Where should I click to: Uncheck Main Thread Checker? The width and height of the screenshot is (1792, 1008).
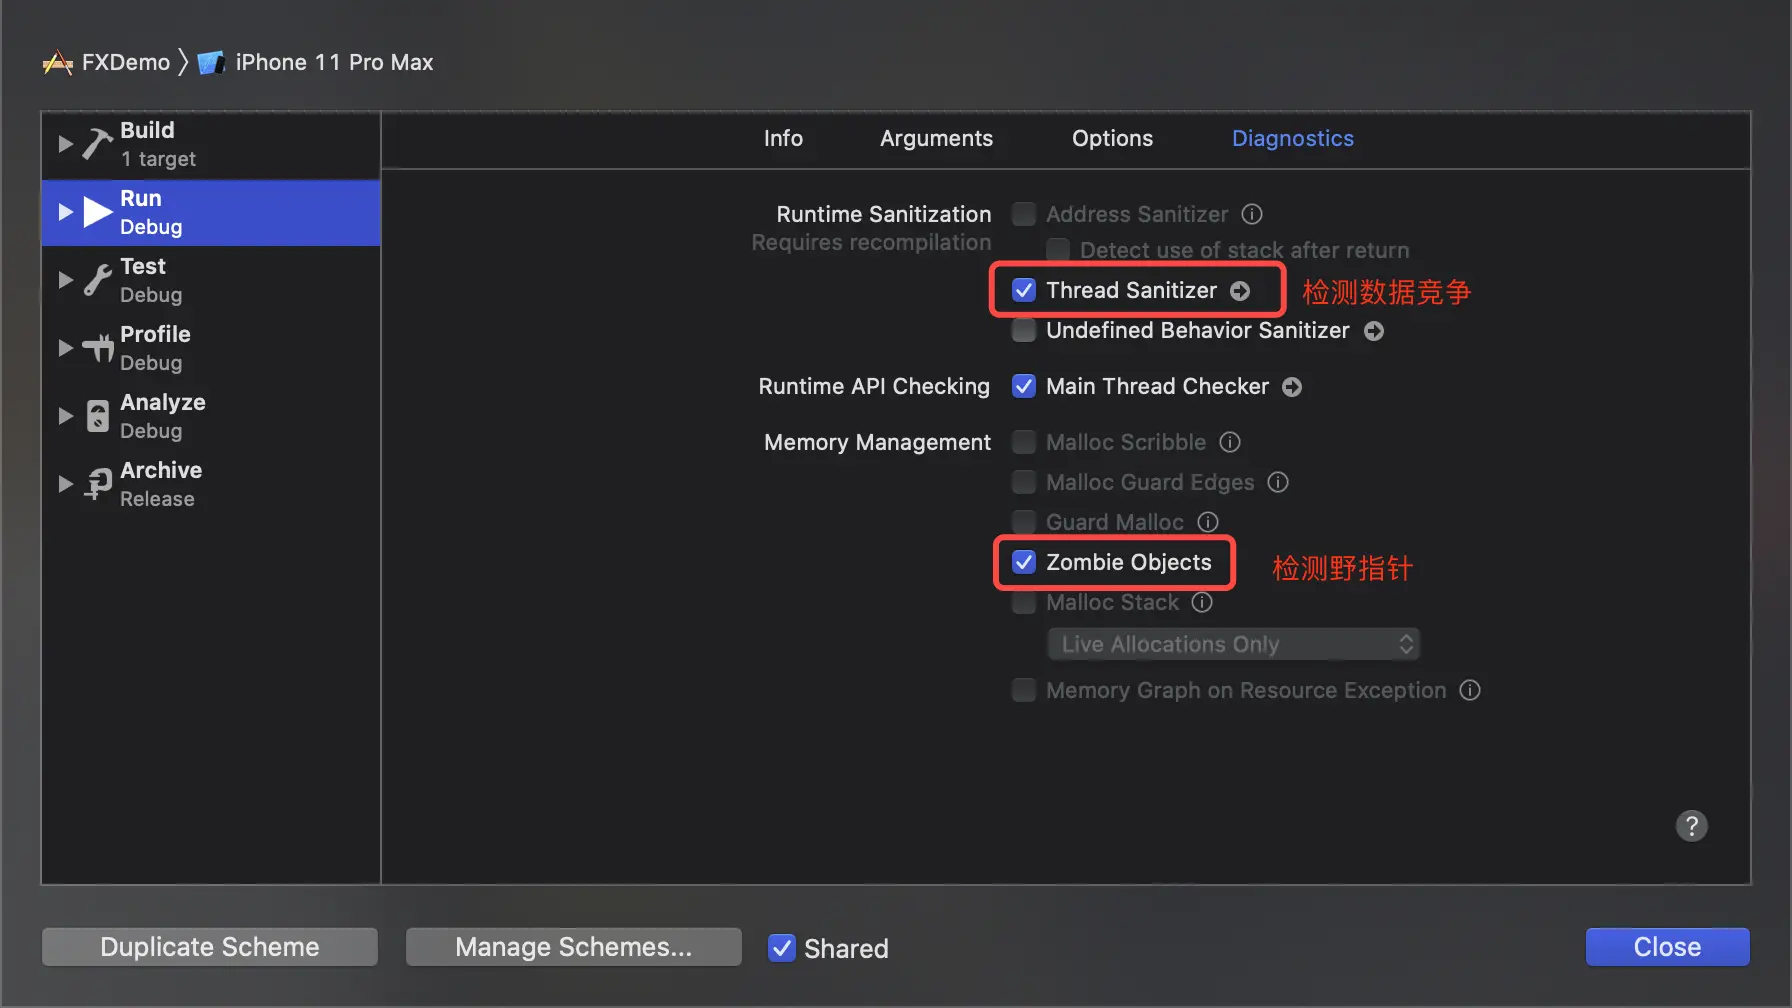click(x=1024, y=386)
